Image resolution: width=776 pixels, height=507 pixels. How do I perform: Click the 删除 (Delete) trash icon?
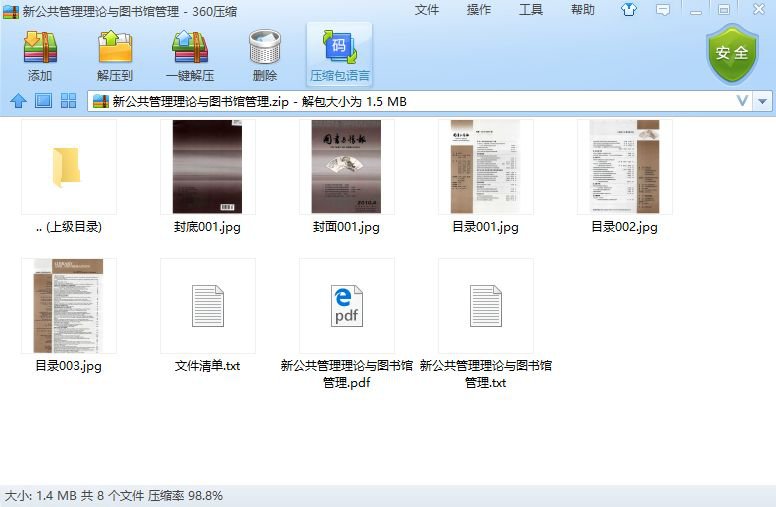(x=265, y=48)
